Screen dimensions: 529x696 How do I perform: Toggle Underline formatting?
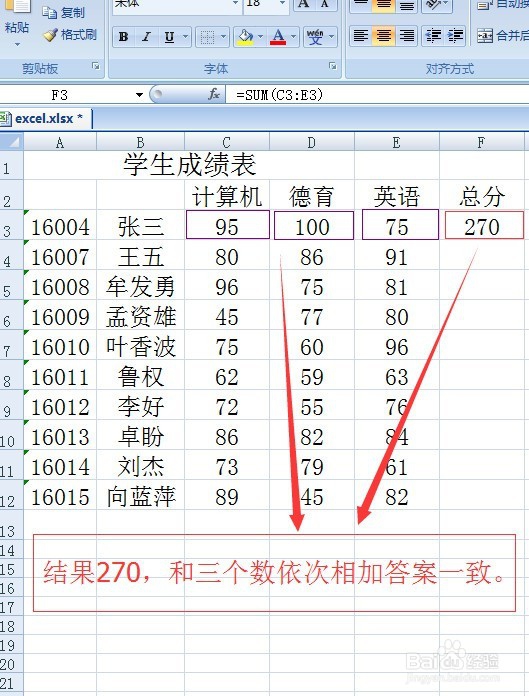point(169,37)
